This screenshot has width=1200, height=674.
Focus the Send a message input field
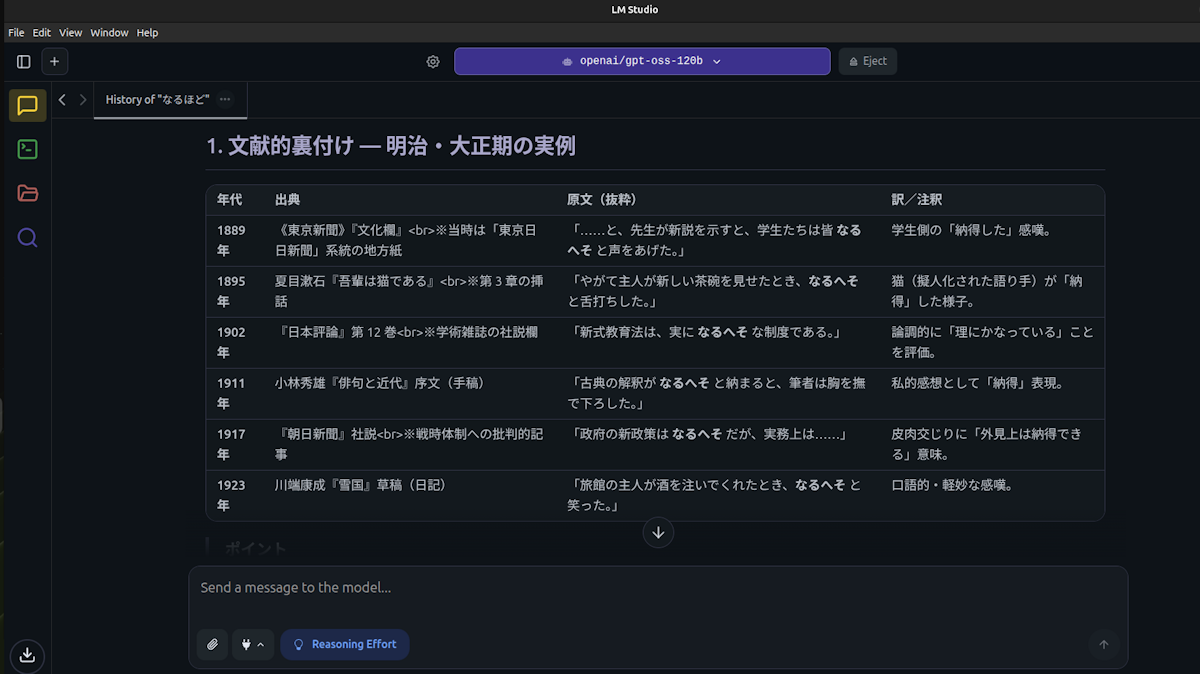pos(658,588)
